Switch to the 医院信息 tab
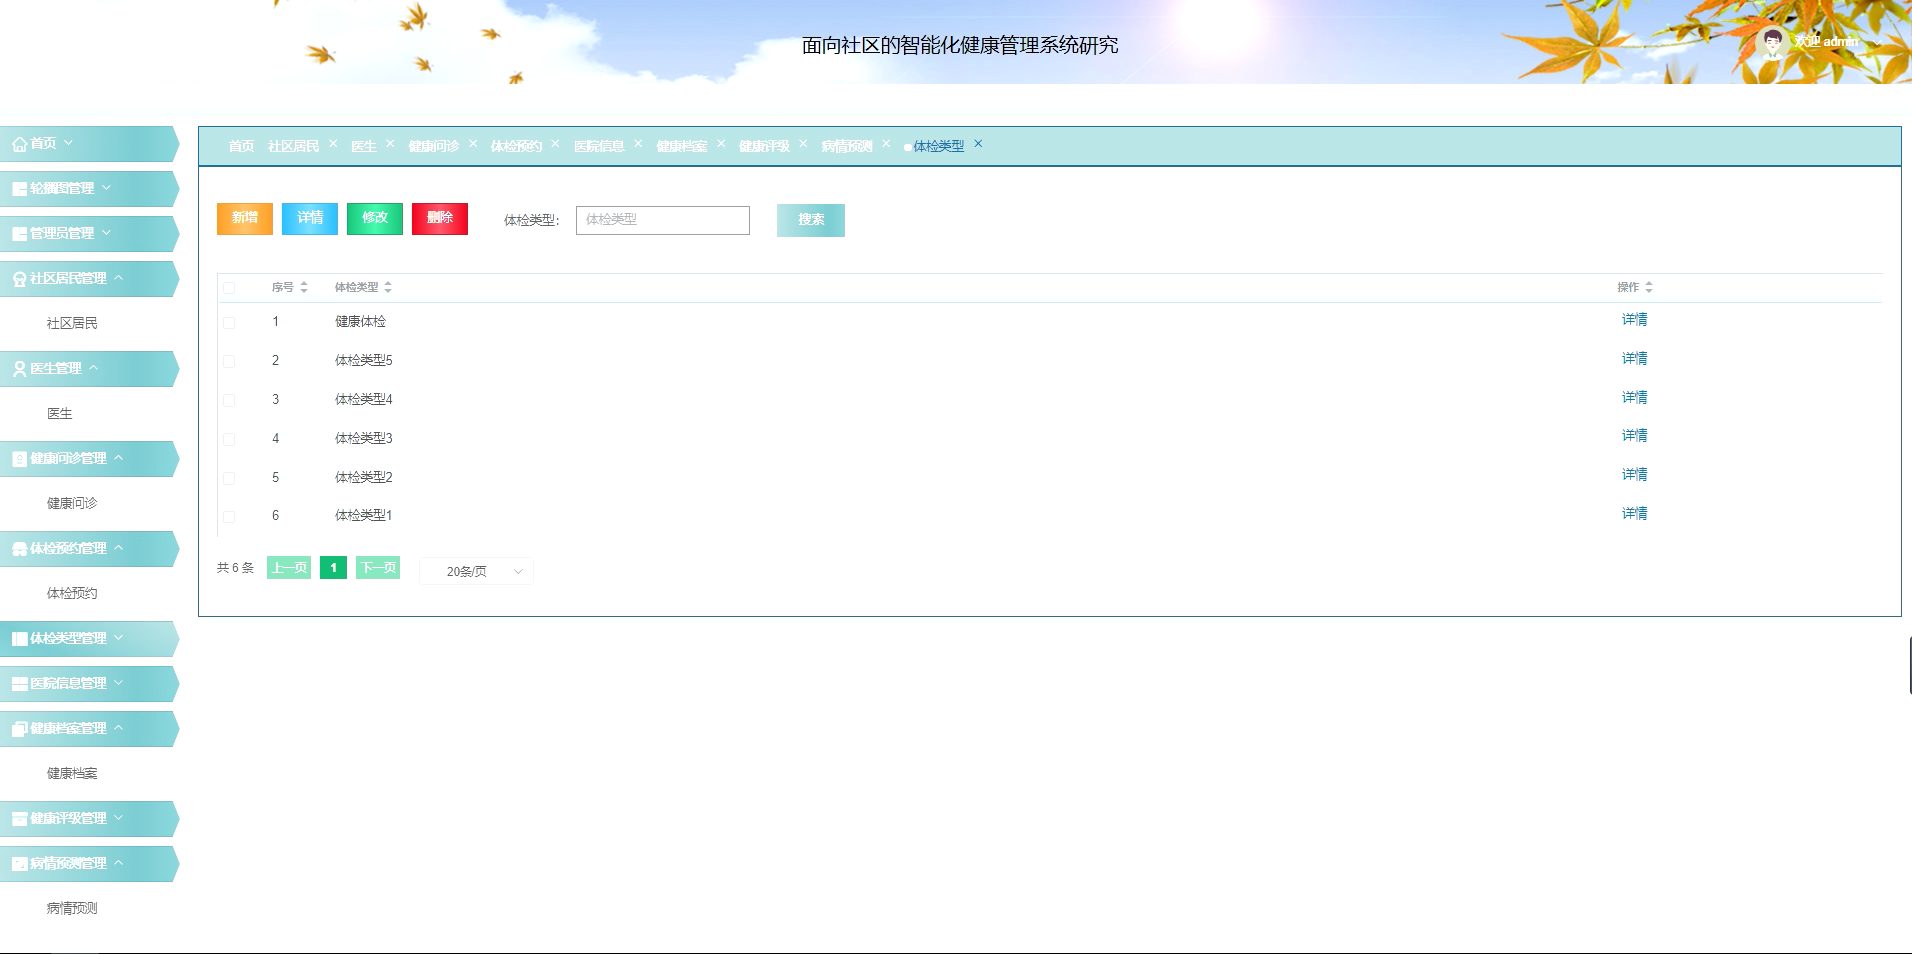Image resolution: width=1912 pixels, height=954 pixels. (597, 145)
